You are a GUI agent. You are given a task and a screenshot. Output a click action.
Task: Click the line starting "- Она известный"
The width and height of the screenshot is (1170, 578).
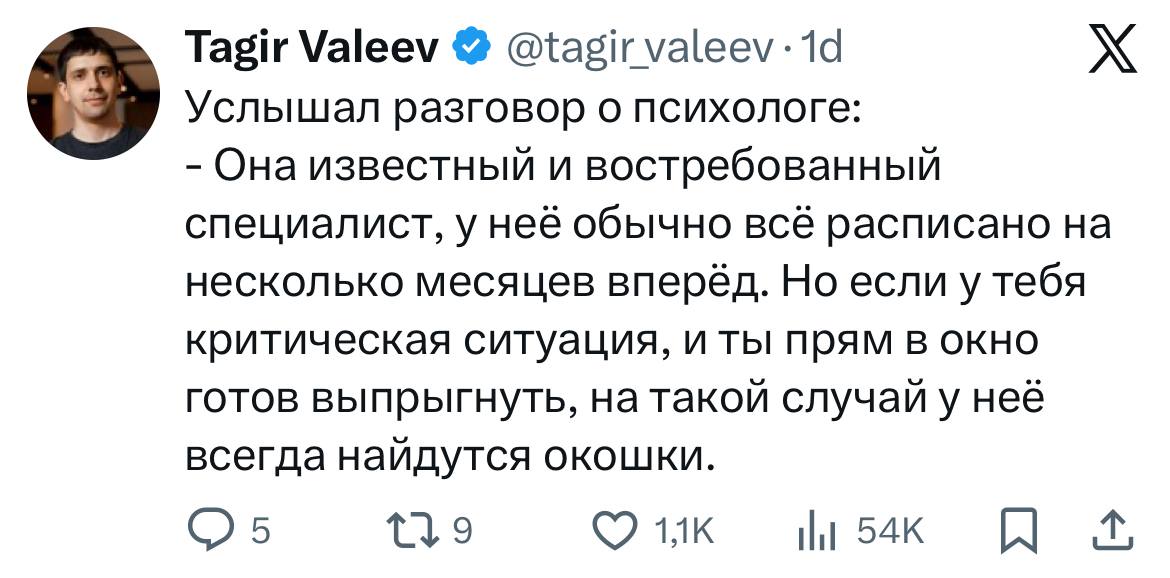[564, 166]
